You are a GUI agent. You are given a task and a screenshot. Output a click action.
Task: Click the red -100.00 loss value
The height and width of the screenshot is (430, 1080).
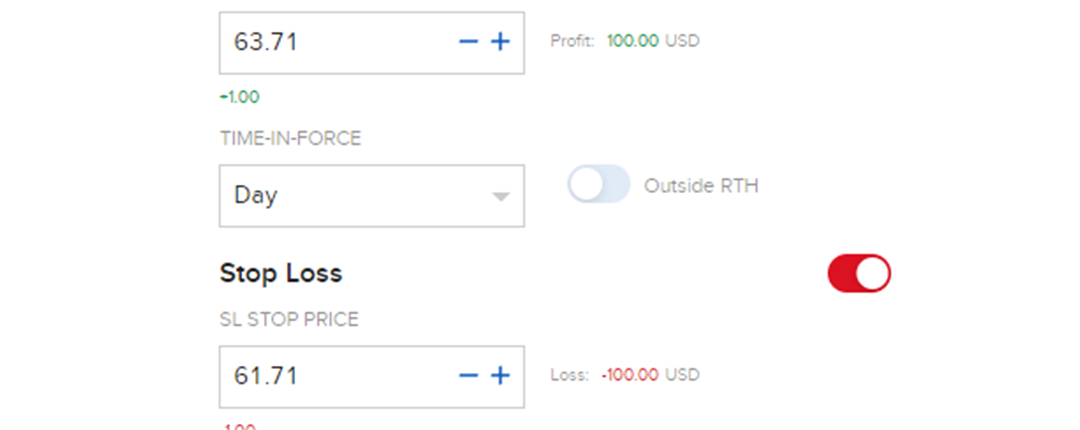click(629, 376)
